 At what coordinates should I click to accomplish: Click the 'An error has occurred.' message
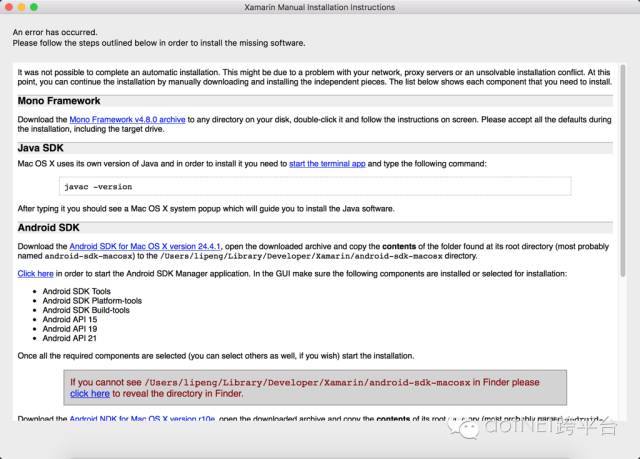click(x=55, y=32)
